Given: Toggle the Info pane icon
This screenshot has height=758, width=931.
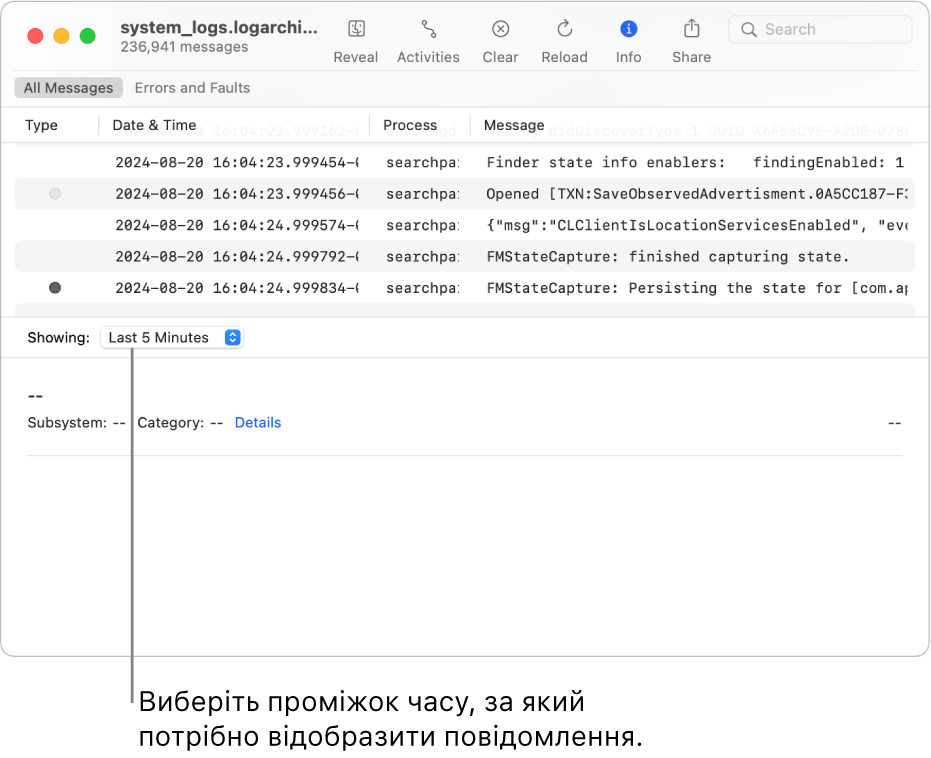Looking at the screenshot, I should coord(628,29).
